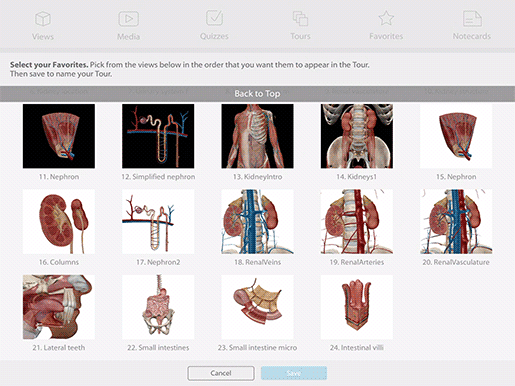
Task: Save the selected favorites tour
Action: (x=294, y=373)
